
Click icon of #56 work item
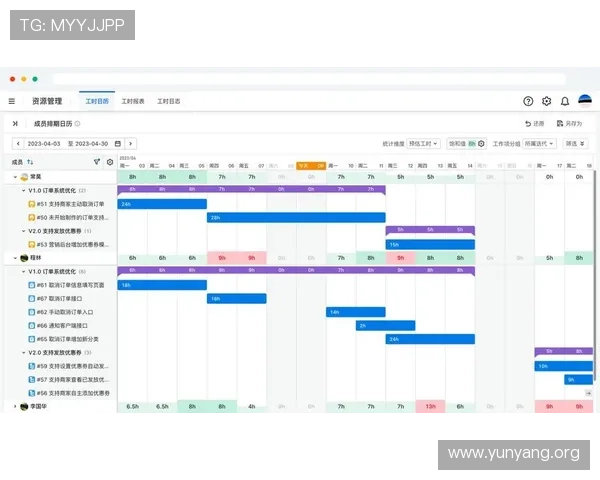click(32, 393)
